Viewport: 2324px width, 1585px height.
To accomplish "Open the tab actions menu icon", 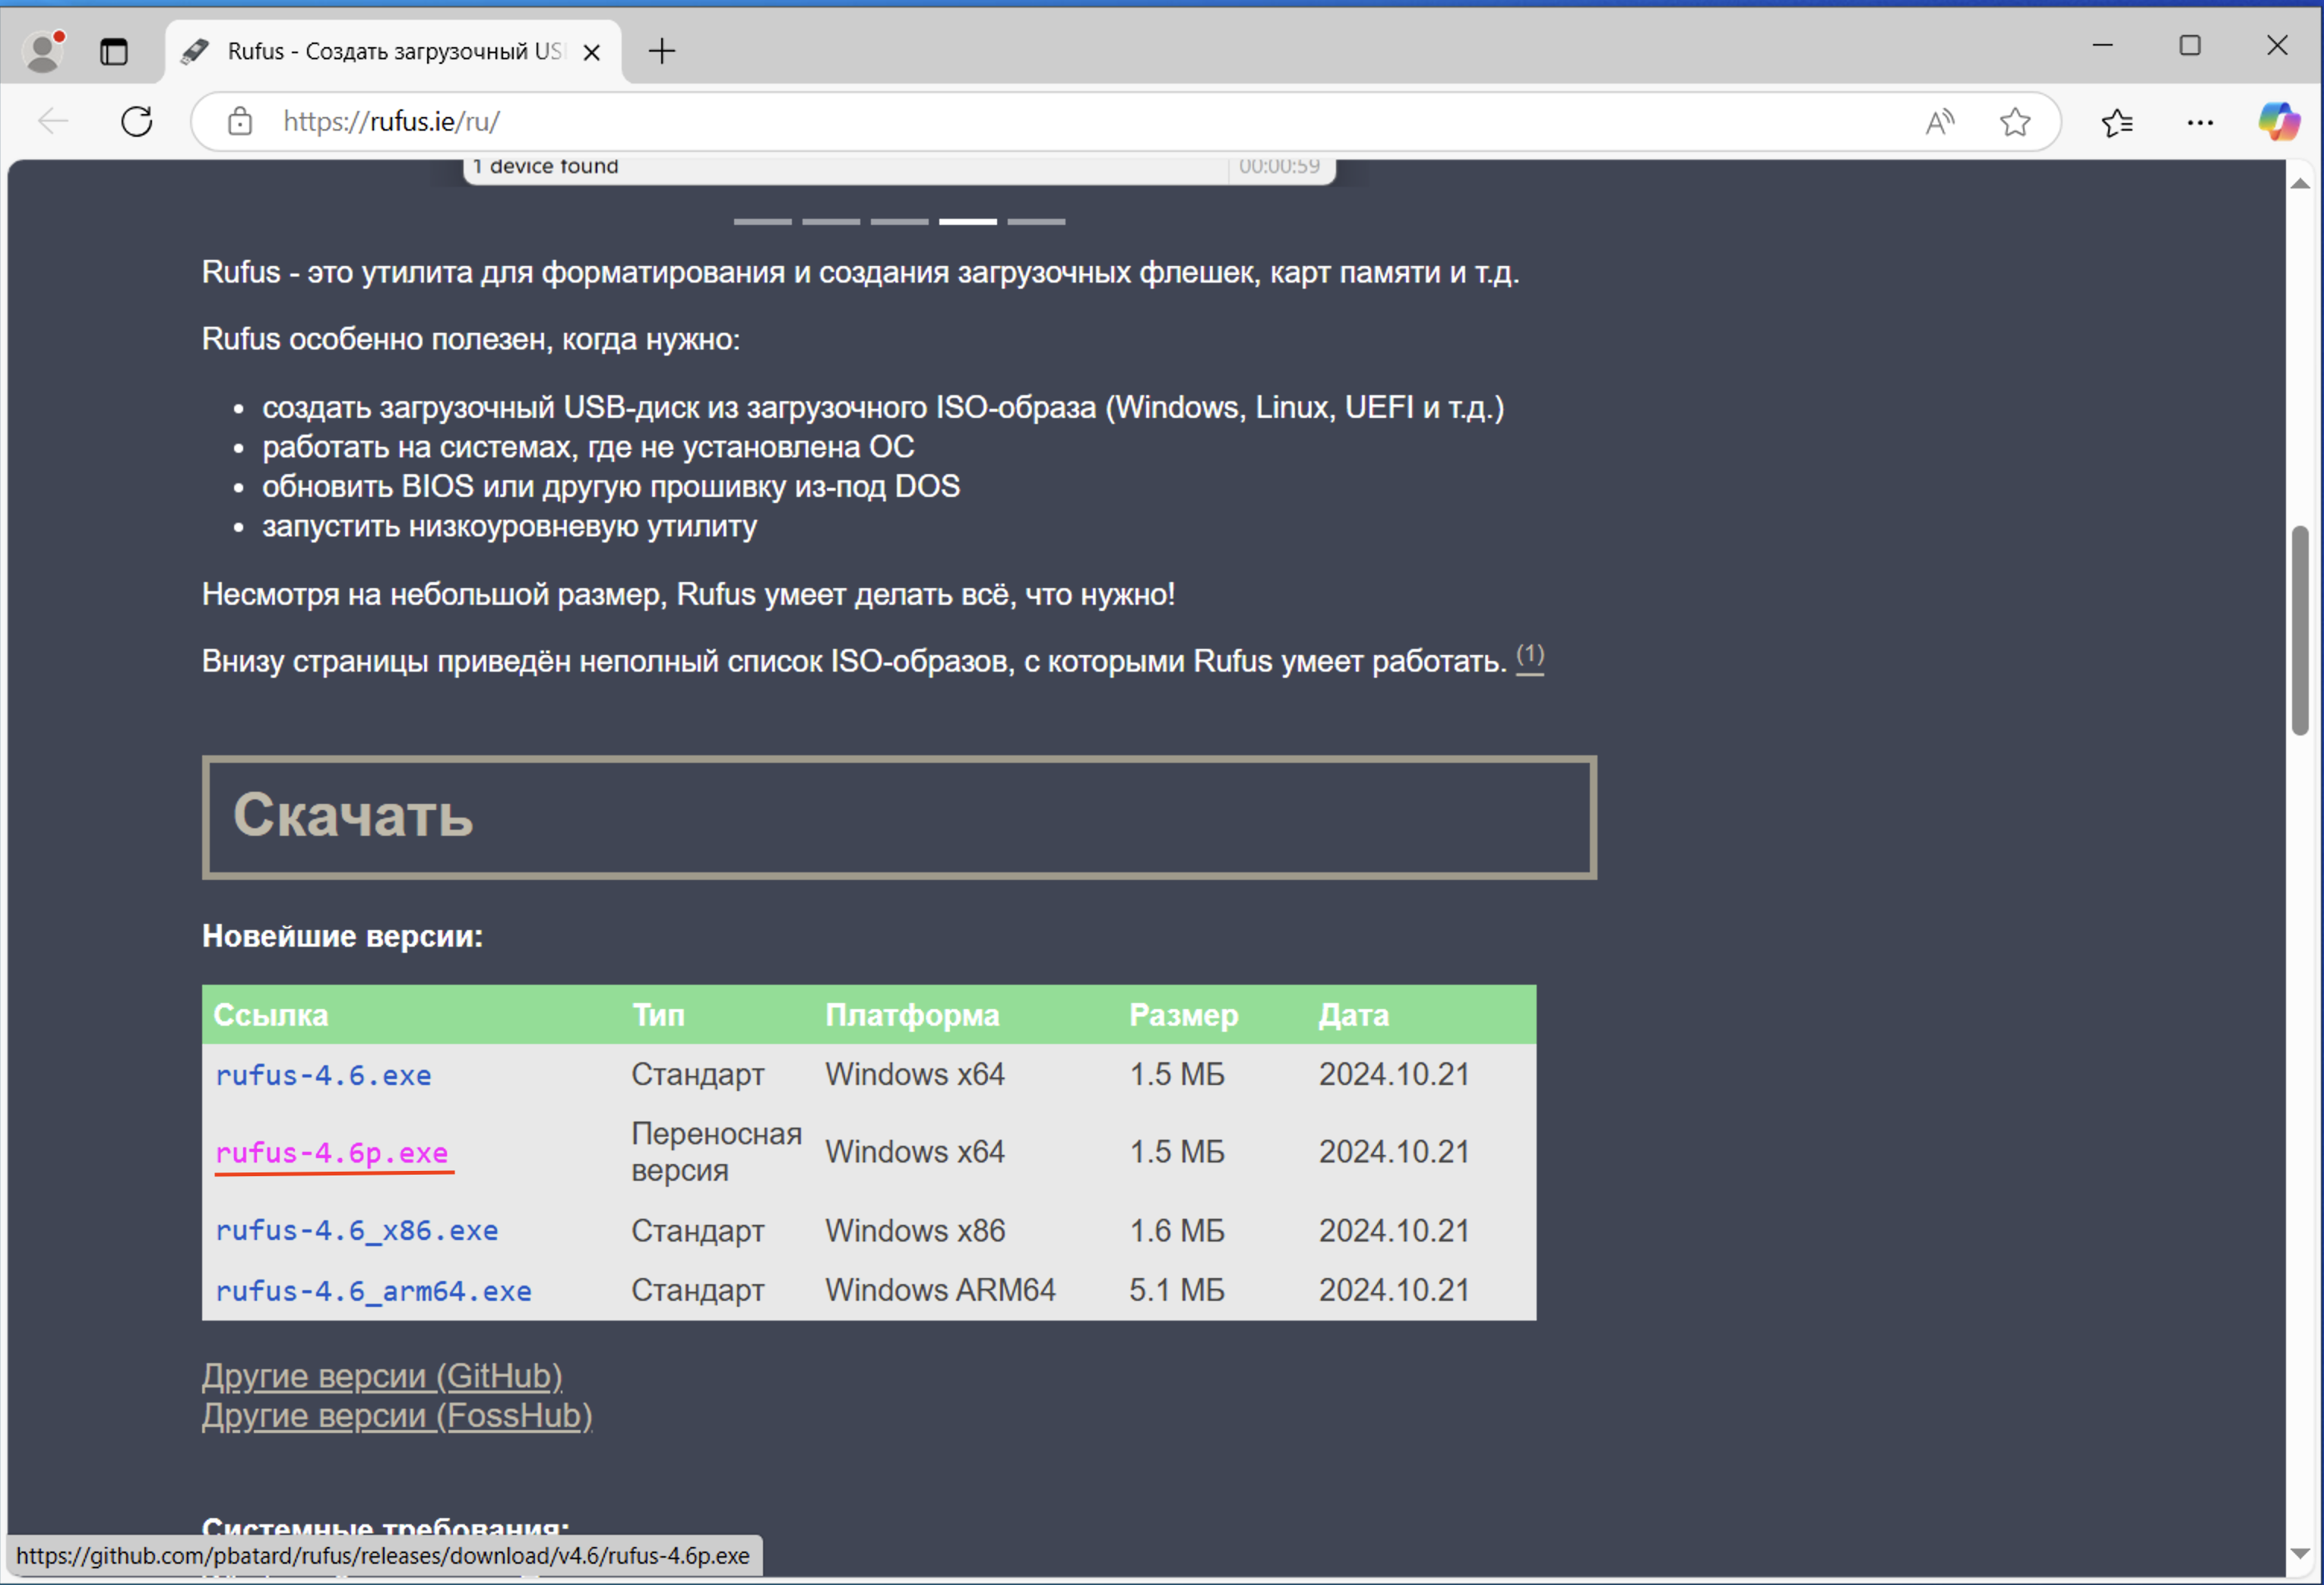I will (114, 51).
